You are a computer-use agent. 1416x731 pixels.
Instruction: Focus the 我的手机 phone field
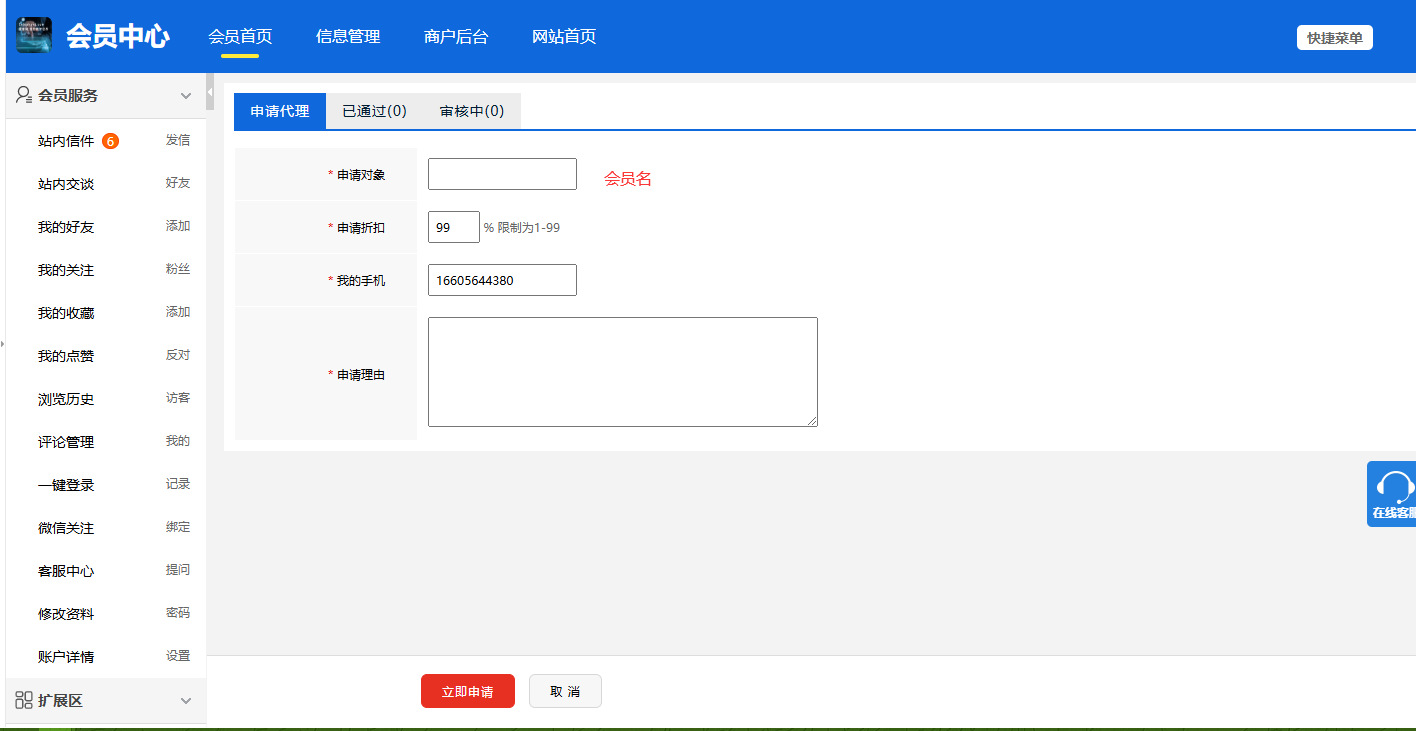coord(502,280)
